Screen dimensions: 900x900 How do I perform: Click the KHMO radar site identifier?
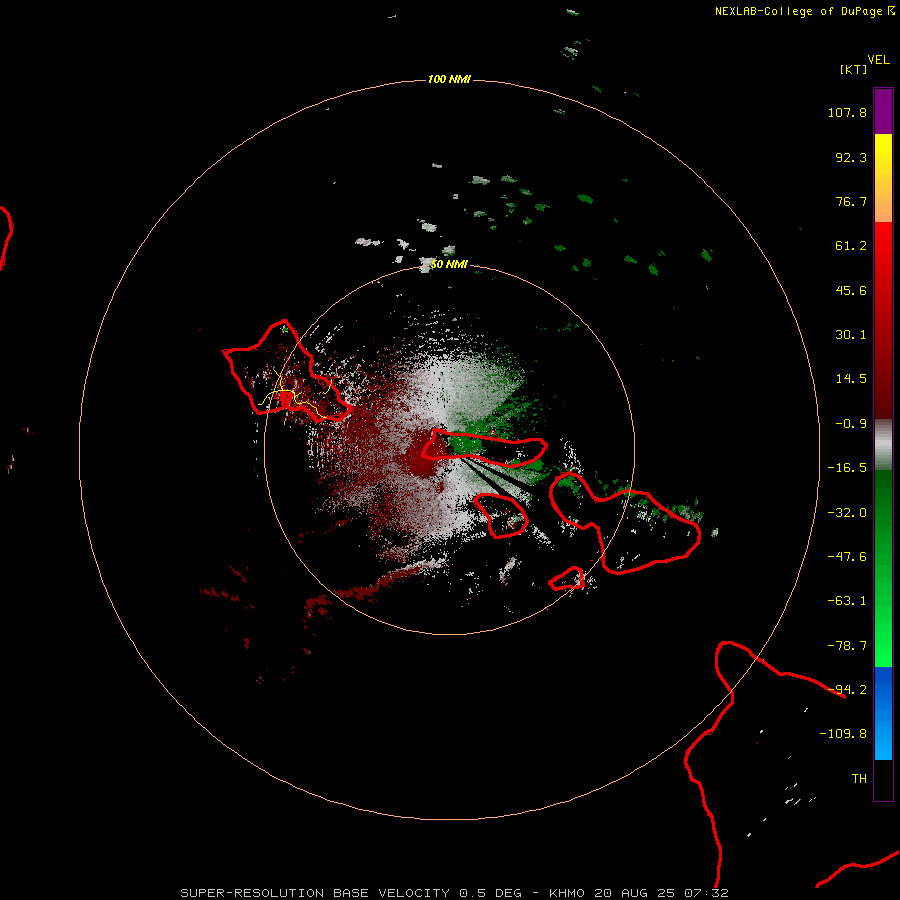tap(568, 893)
